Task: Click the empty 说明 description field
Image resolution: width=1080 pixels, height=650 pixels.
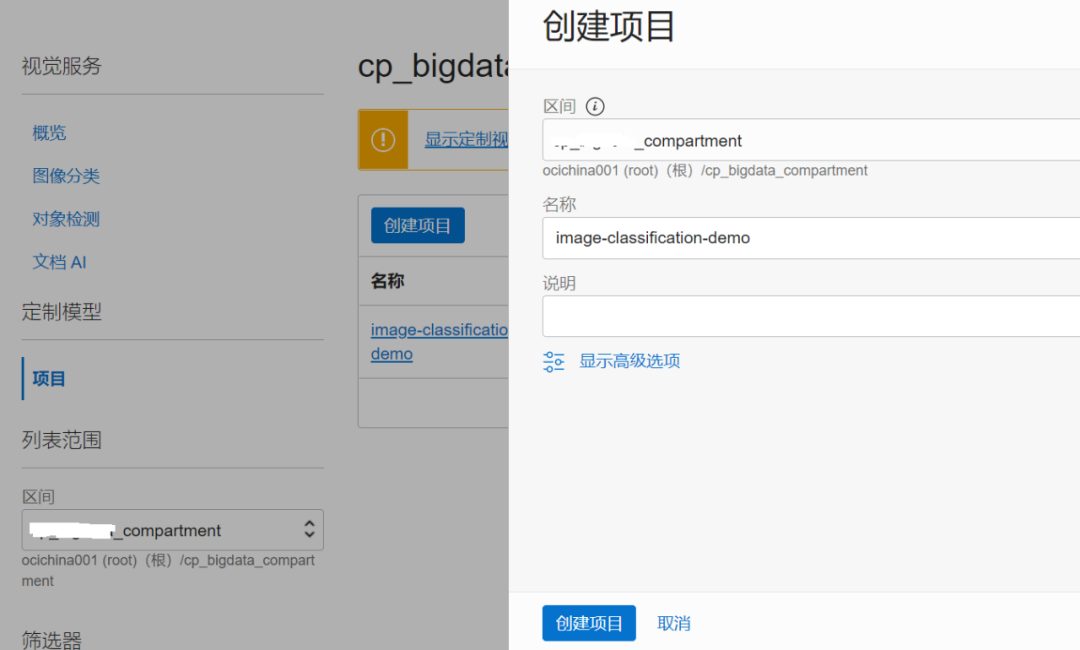Action: pos(811,316)
